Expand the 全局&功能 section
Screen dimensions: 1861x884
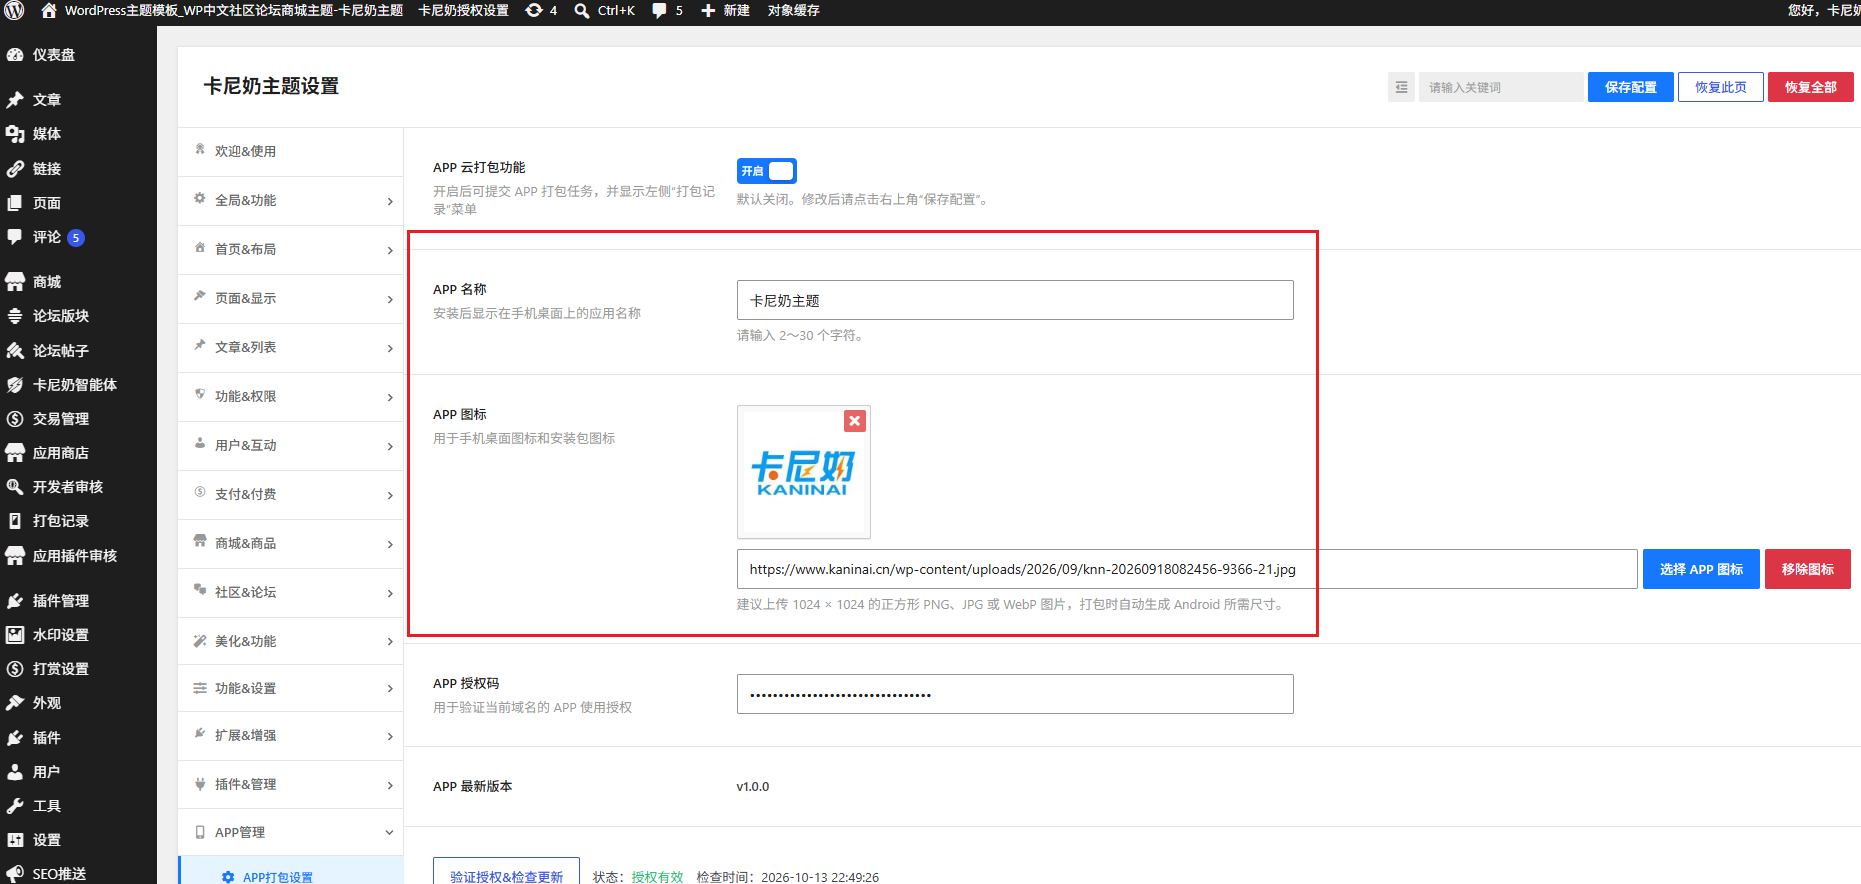(x=291, y=201)
